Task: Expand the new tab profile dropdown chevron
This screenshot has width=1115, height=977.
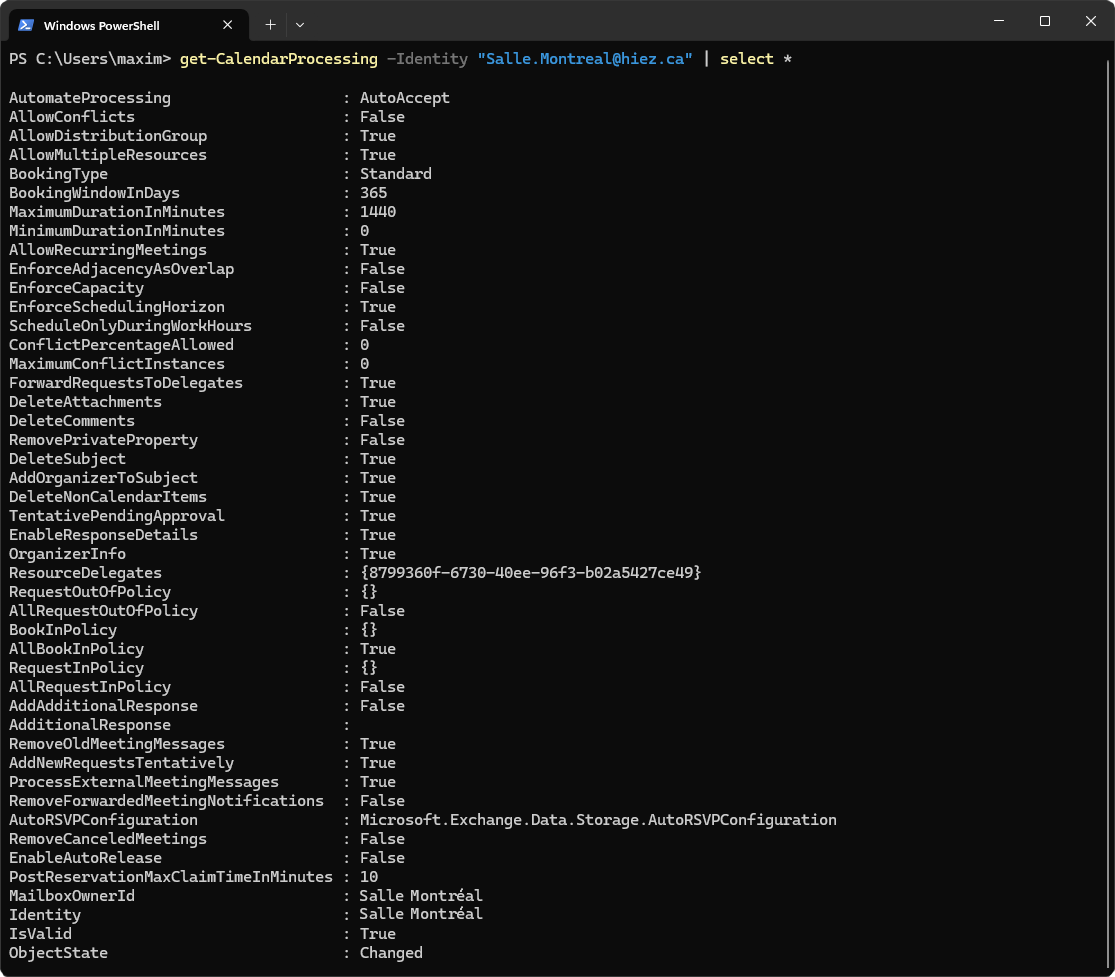Action: (300, 24)
